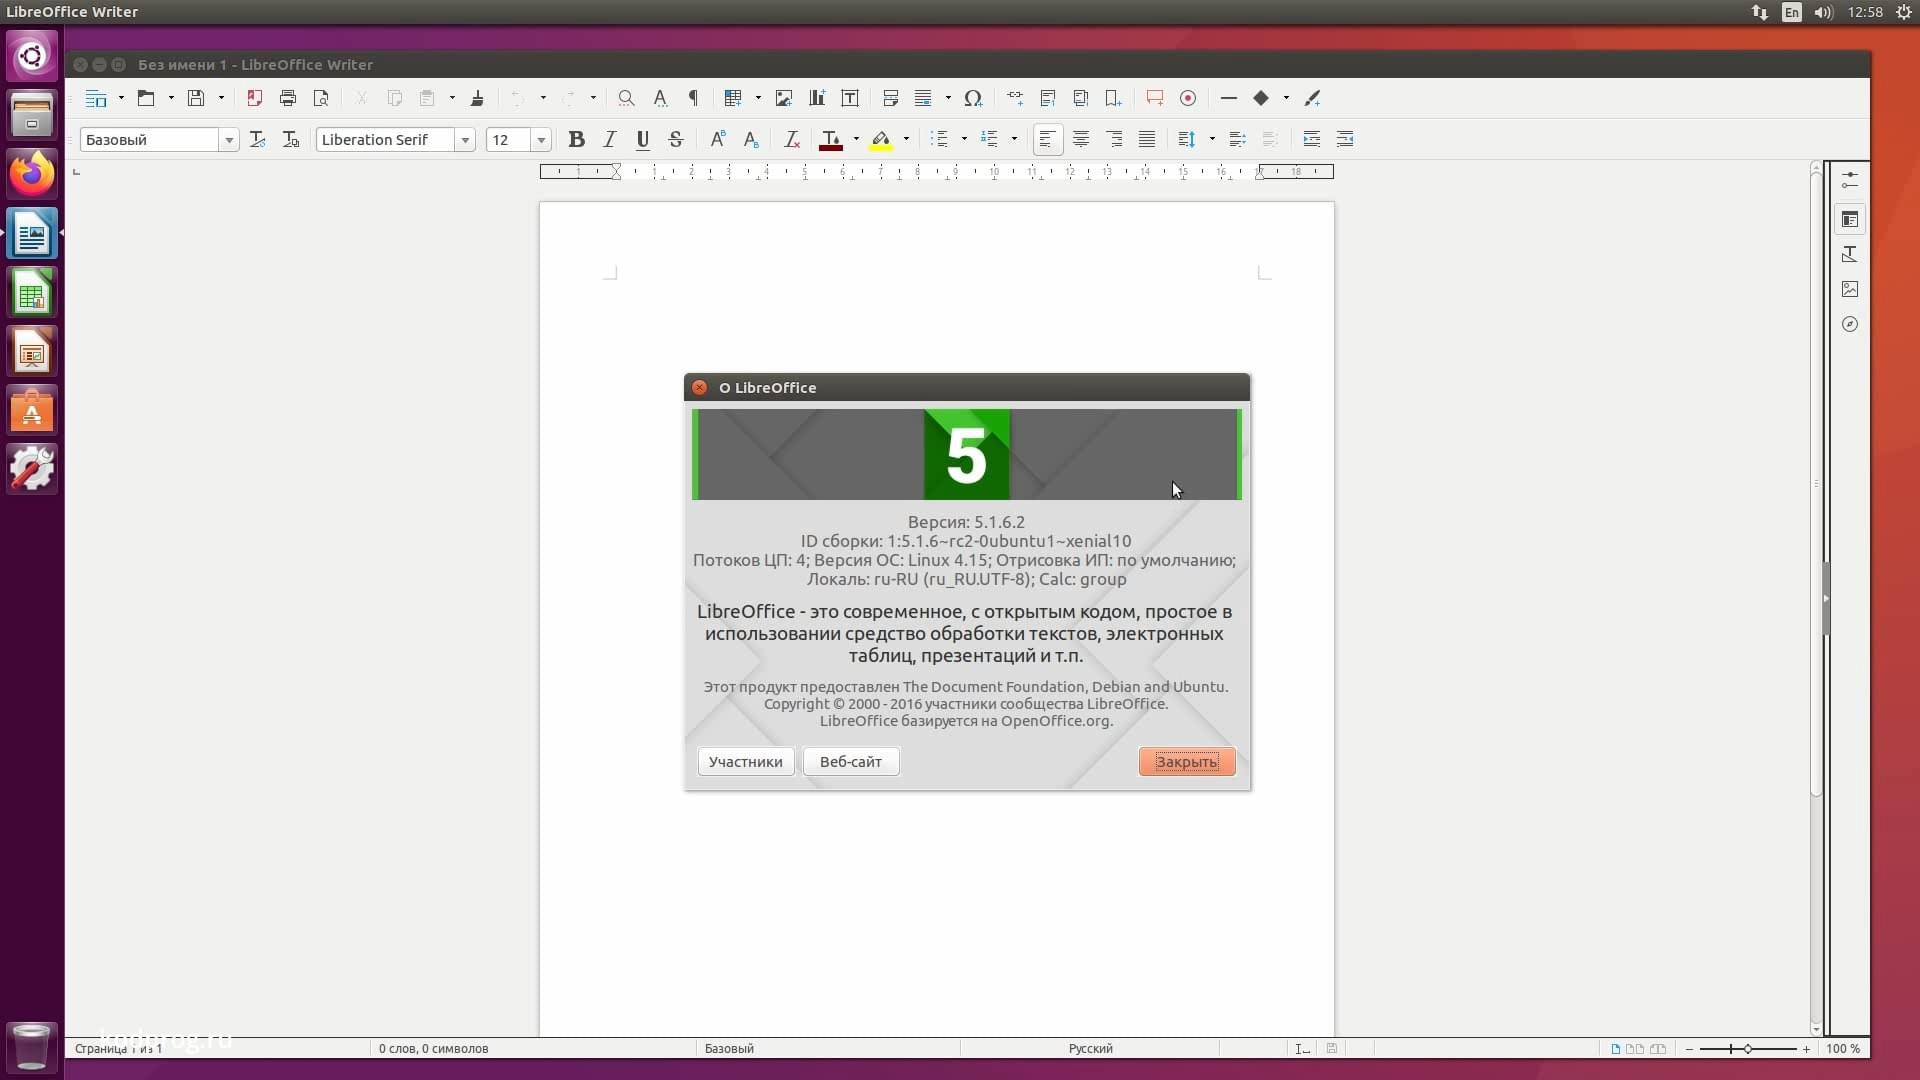This screenshot has width=1920, height=1080.
Task: Click the Strikethrough formatting icon
Action: coord(676,140)
